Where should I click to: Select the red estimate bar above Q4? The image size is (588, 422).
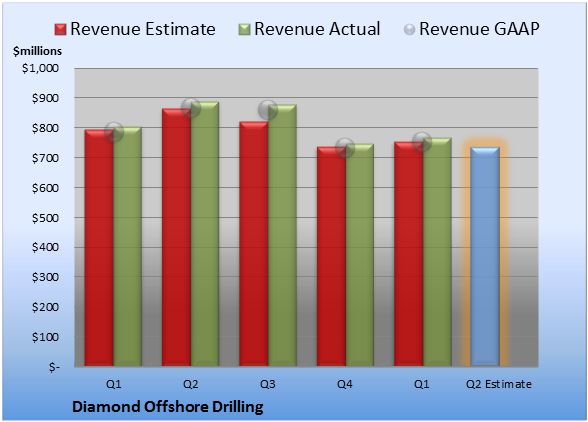(331, 257)
